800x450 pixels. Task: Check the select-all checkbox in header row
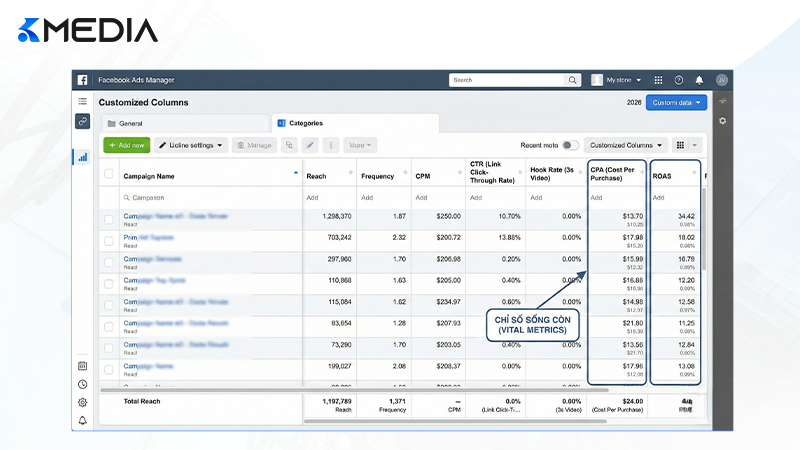[109, 173]
